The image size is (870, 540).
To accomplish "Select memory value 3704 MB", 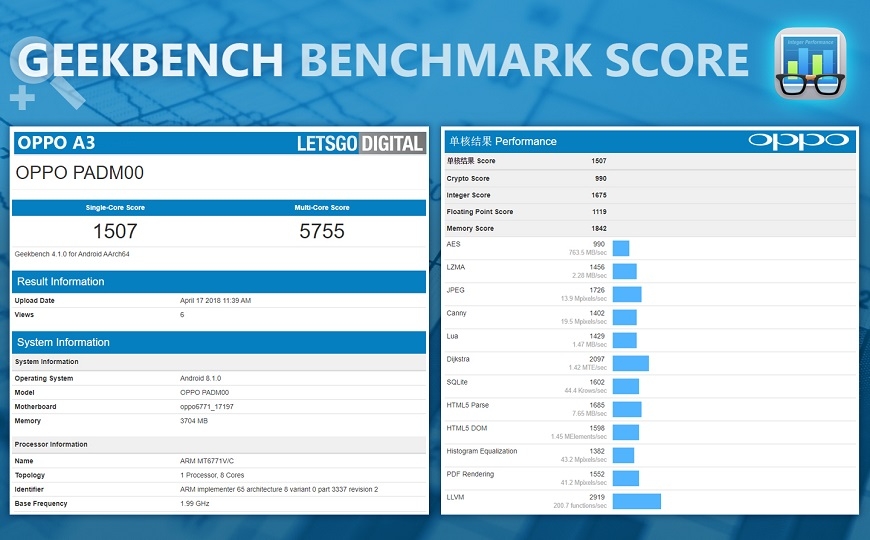I will pyautogui.click(x=194, y=421).
